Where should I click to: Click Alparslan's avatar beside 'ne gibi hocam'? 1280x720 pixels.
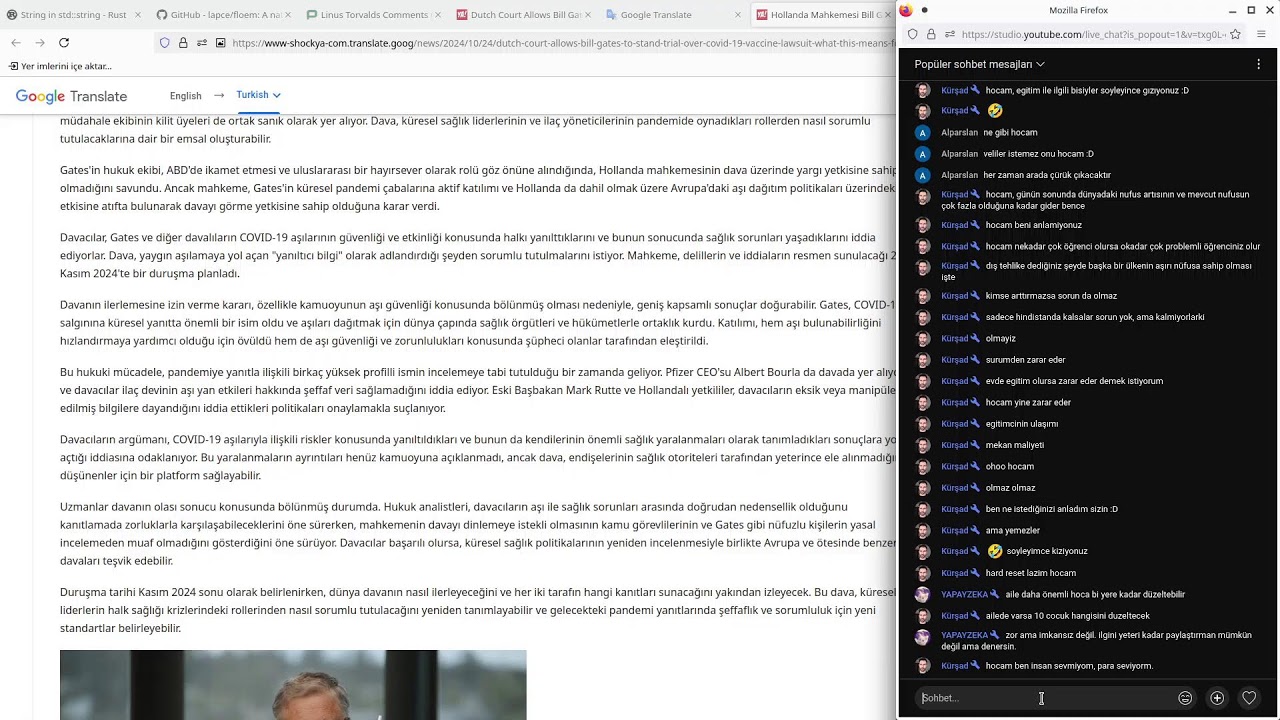[x=923, y=133]
